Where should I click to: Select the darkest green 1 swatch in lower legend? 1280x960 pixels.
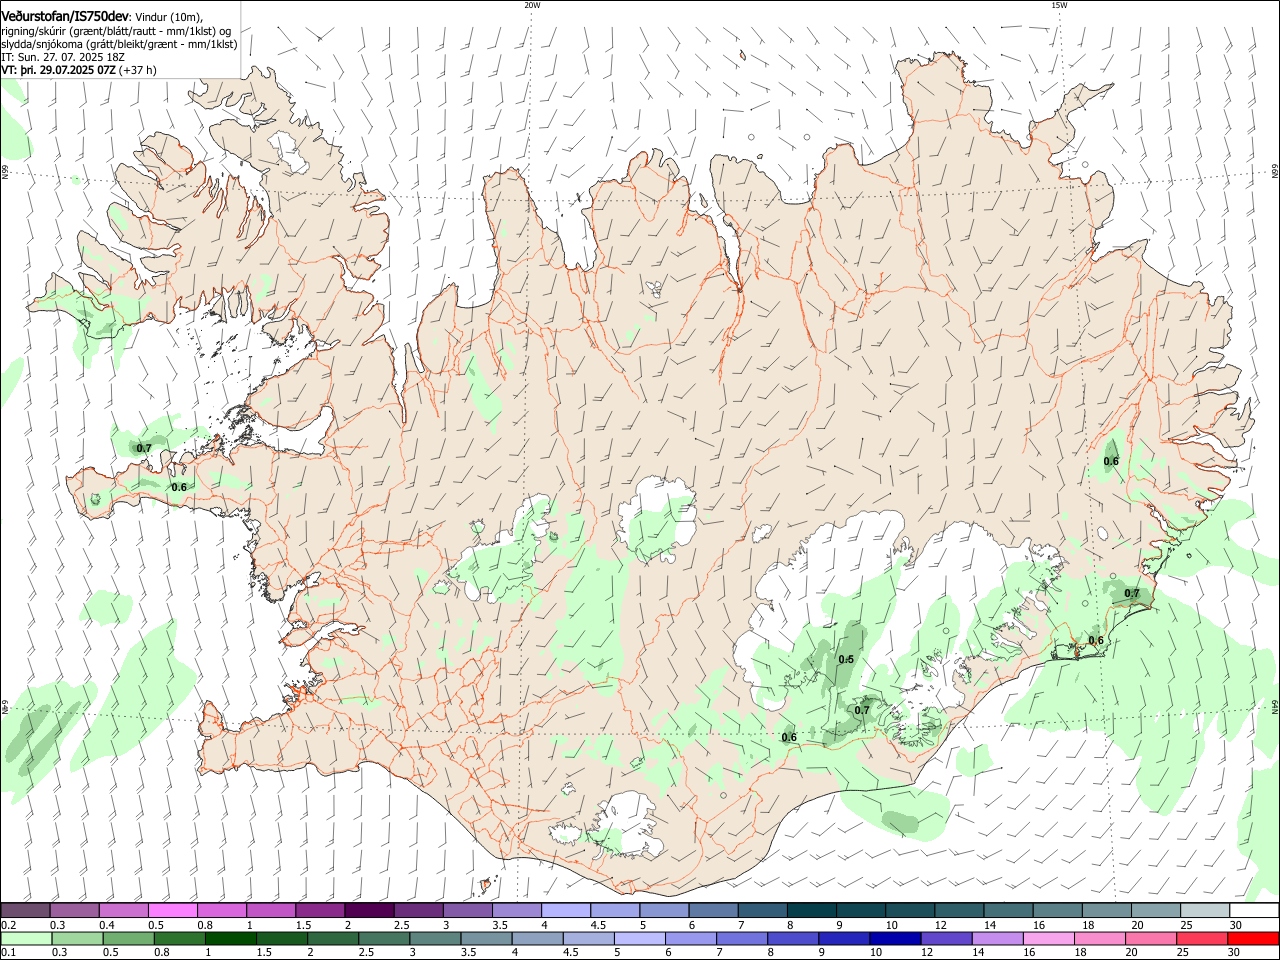[231, 938]
